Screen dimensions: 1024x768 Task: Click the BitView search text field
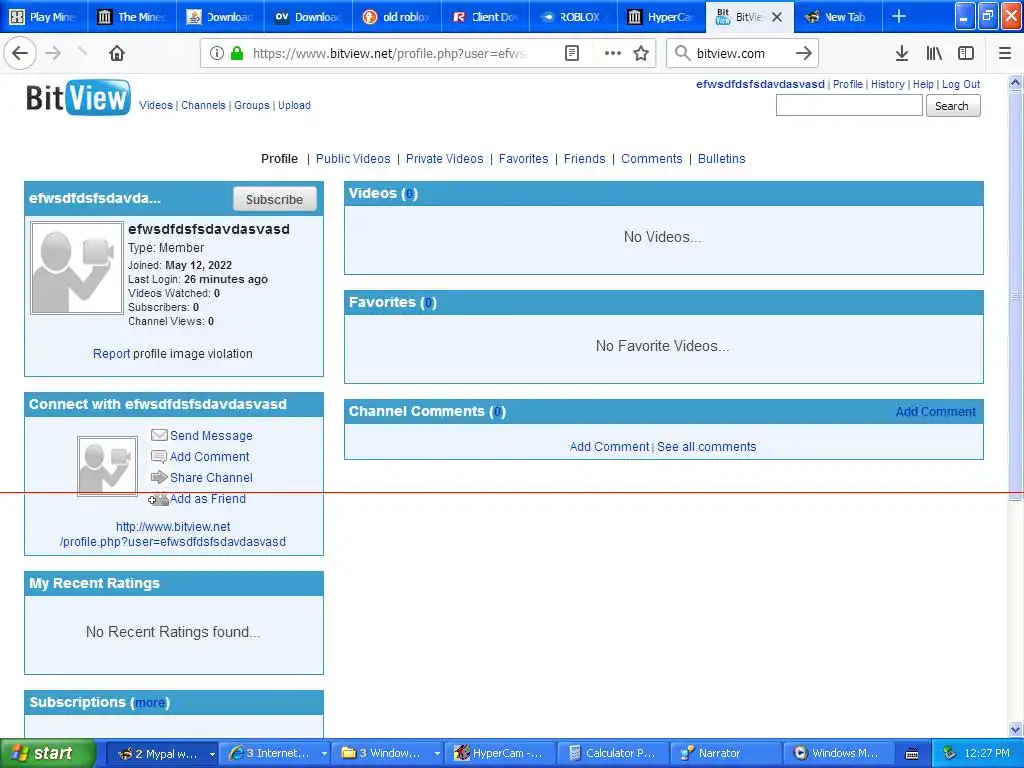(848, 105)
